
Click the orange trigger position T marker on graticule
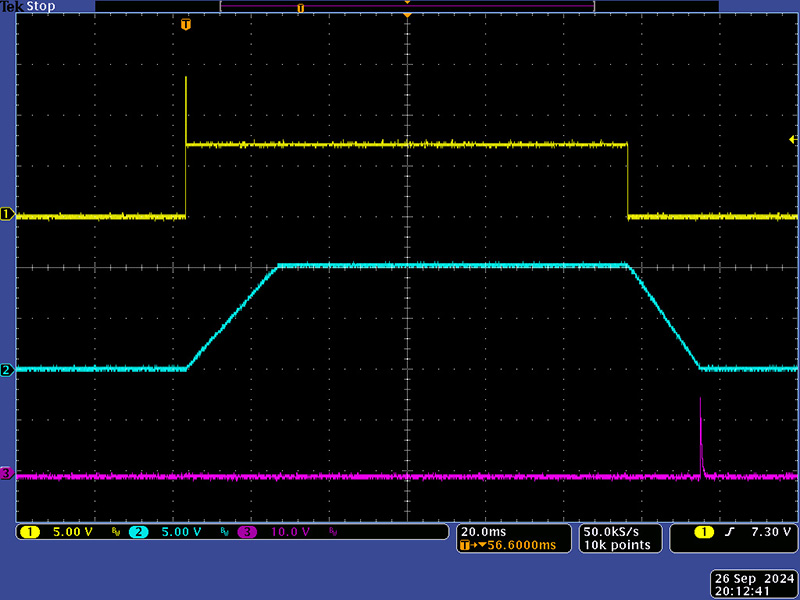click(x=186, y=24)
